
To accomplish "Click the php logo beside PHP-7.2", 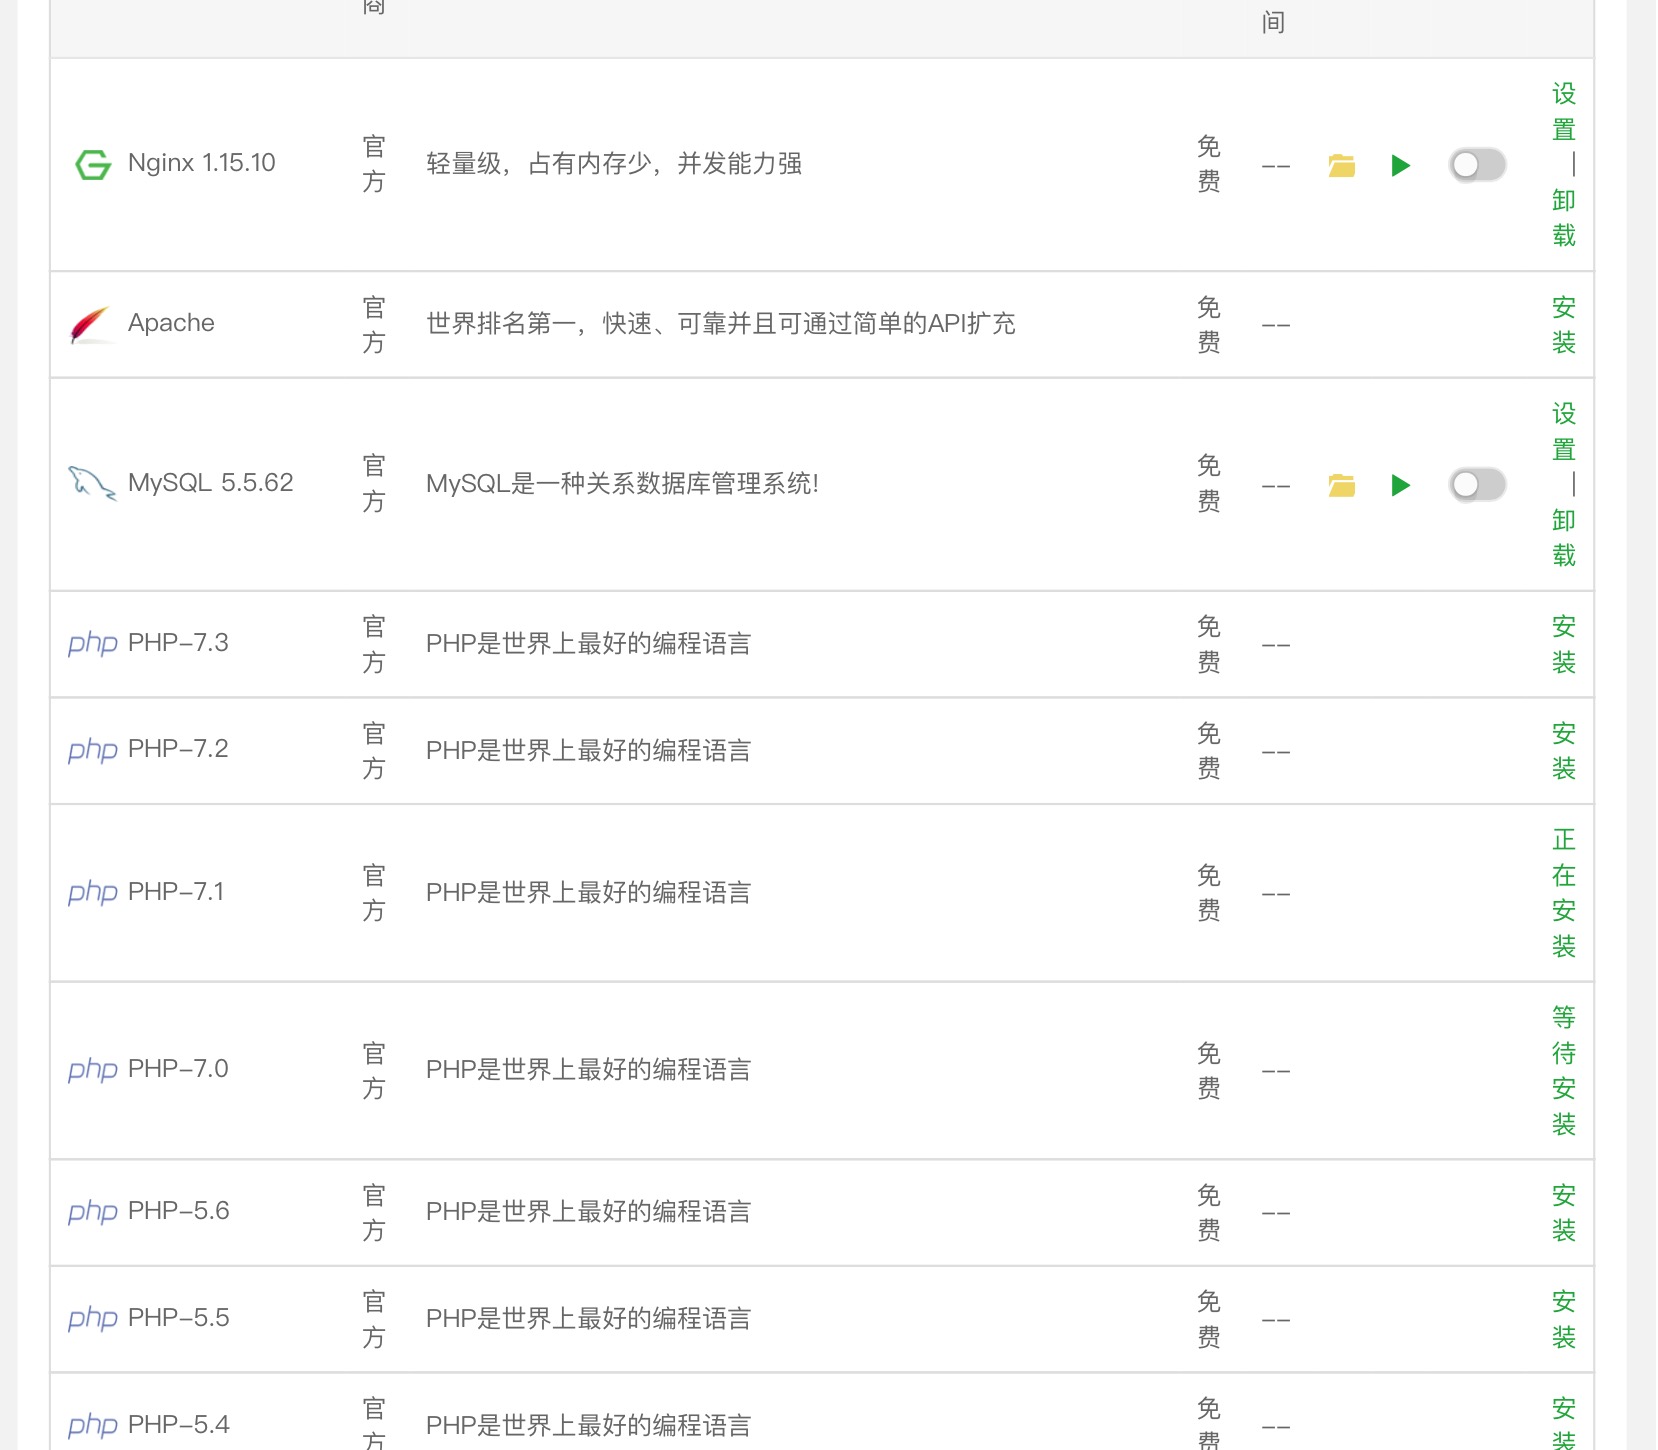I will click(93, 750).
